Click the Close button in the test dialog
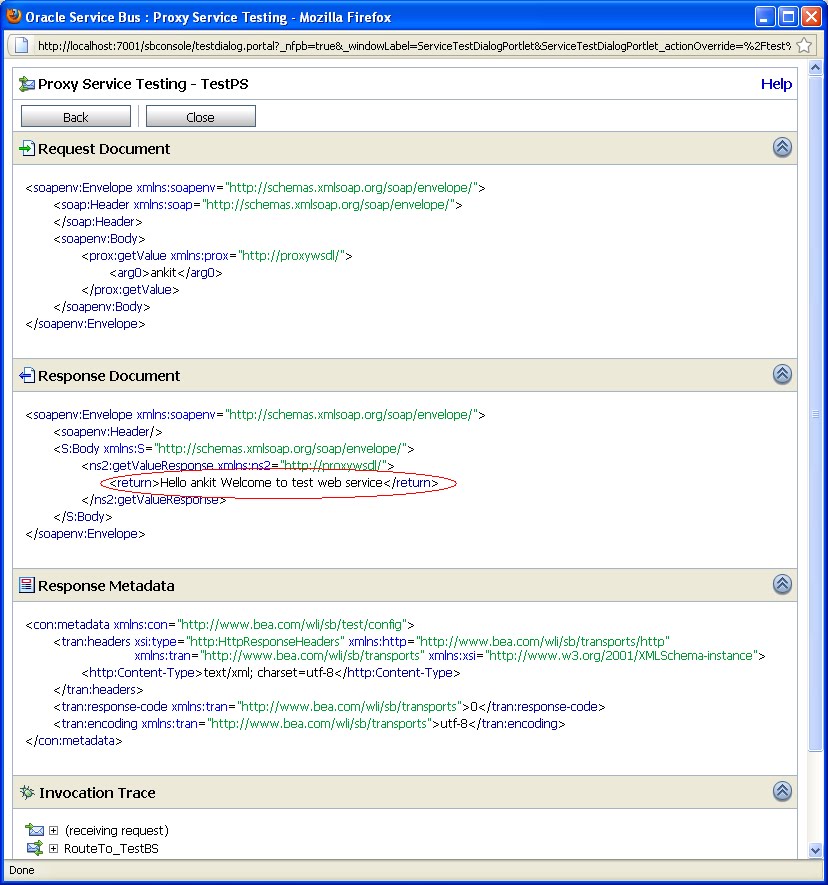Screen dimensions: 828x885 click(x=200, y=117)
